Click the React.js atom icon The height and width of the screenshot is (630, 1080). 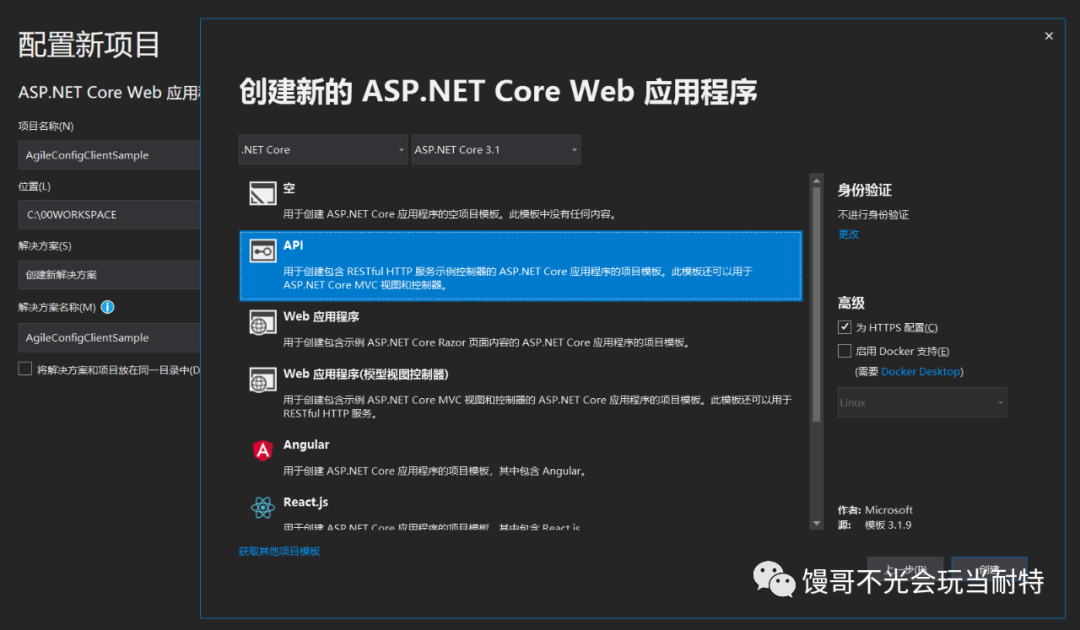click(x=262, y=507)
